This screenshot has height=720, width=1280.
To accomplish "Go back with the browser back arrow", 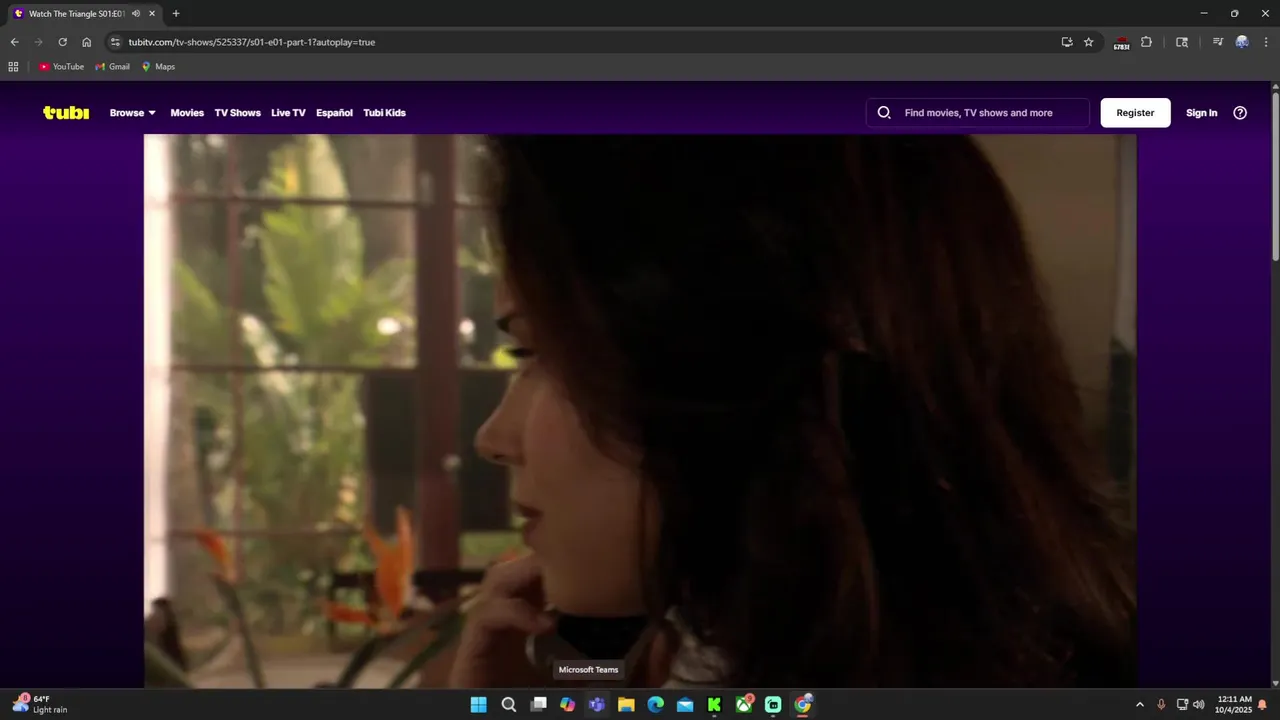I will coord(14,42).
